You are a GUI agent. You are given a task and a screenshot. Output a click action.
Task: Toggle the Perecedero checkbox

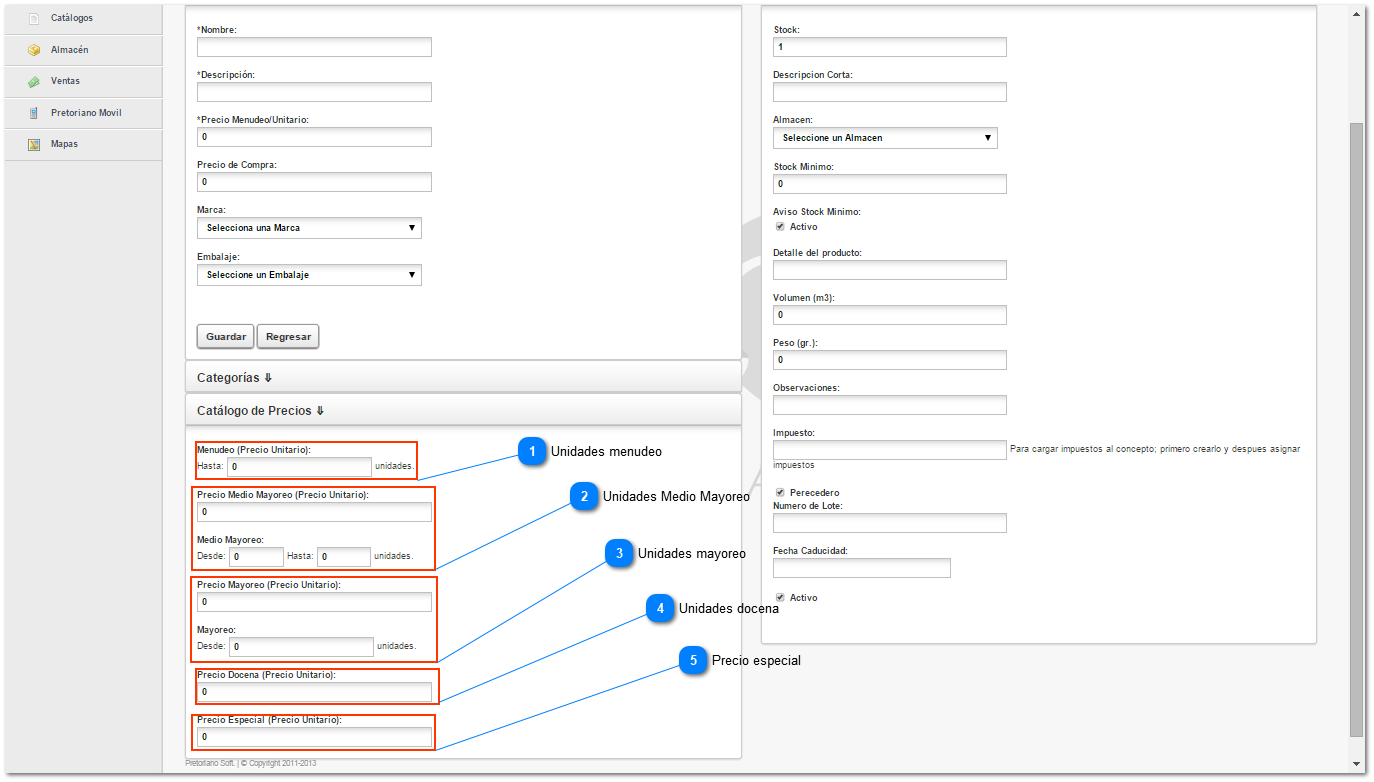780,492
